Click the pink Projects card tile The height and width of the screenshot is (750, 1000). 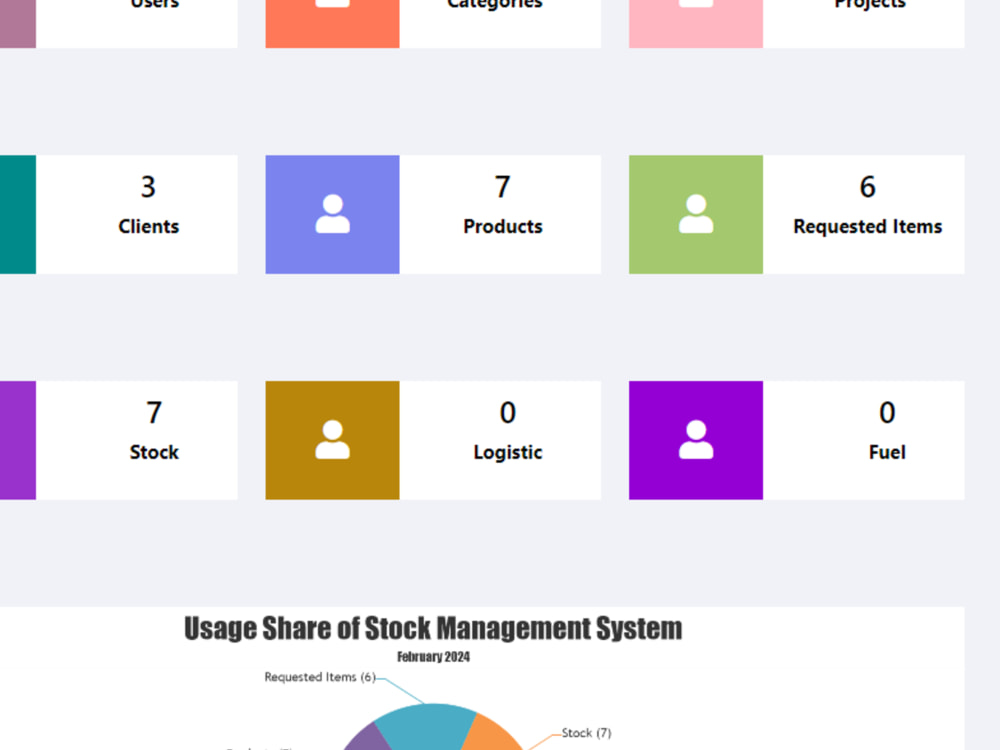[x=696, y=24]
